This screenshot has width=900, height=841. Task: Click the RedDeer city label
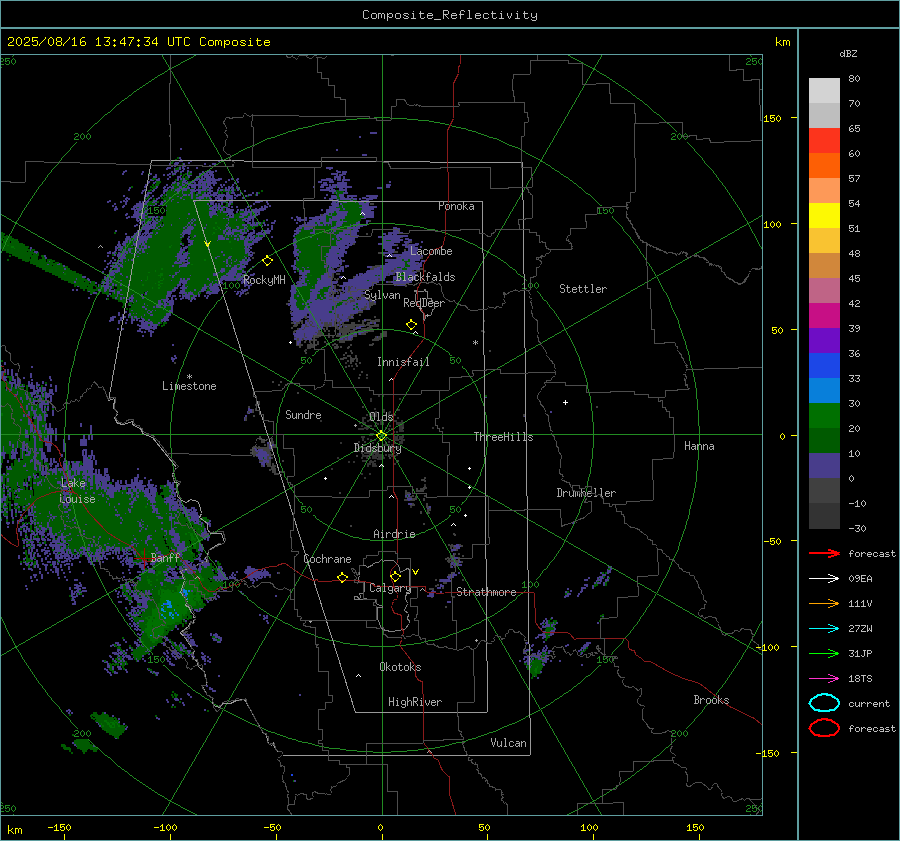click(x=424, y=303)
